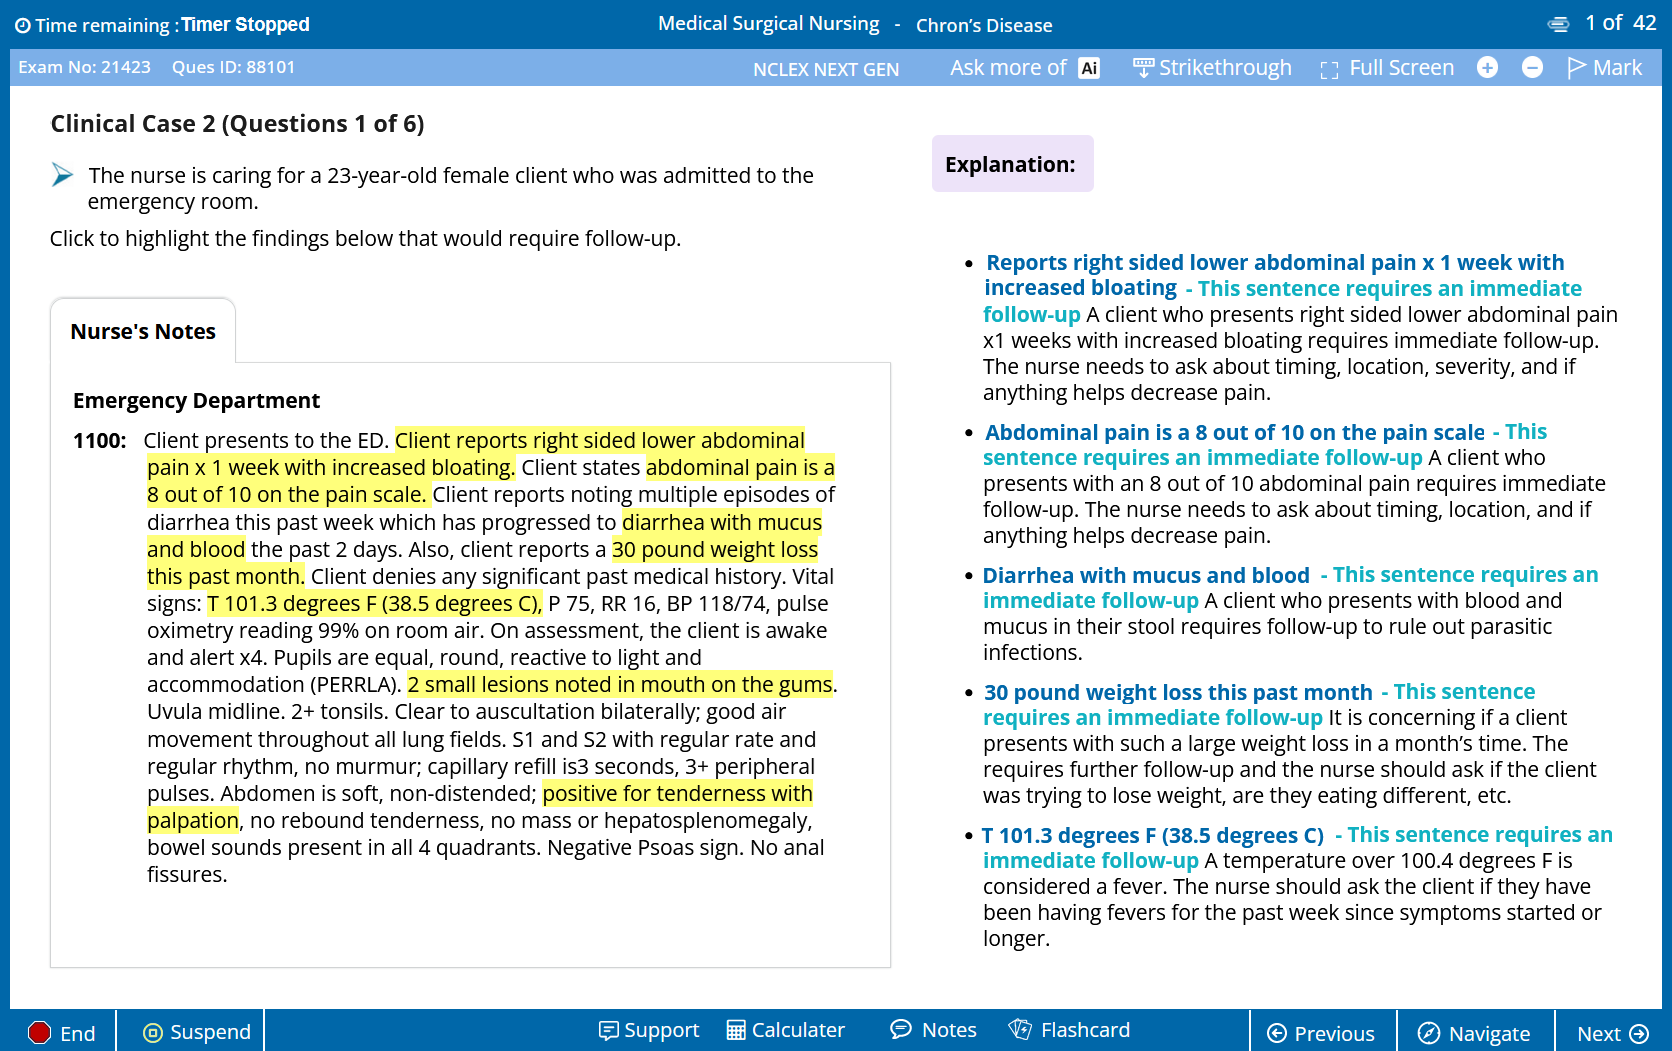Image resolution: width=1672 pixels, height=1051 pixels.
Task: Click the 'Medical Surgical Nursing' subject title
Action: (769, 24)
